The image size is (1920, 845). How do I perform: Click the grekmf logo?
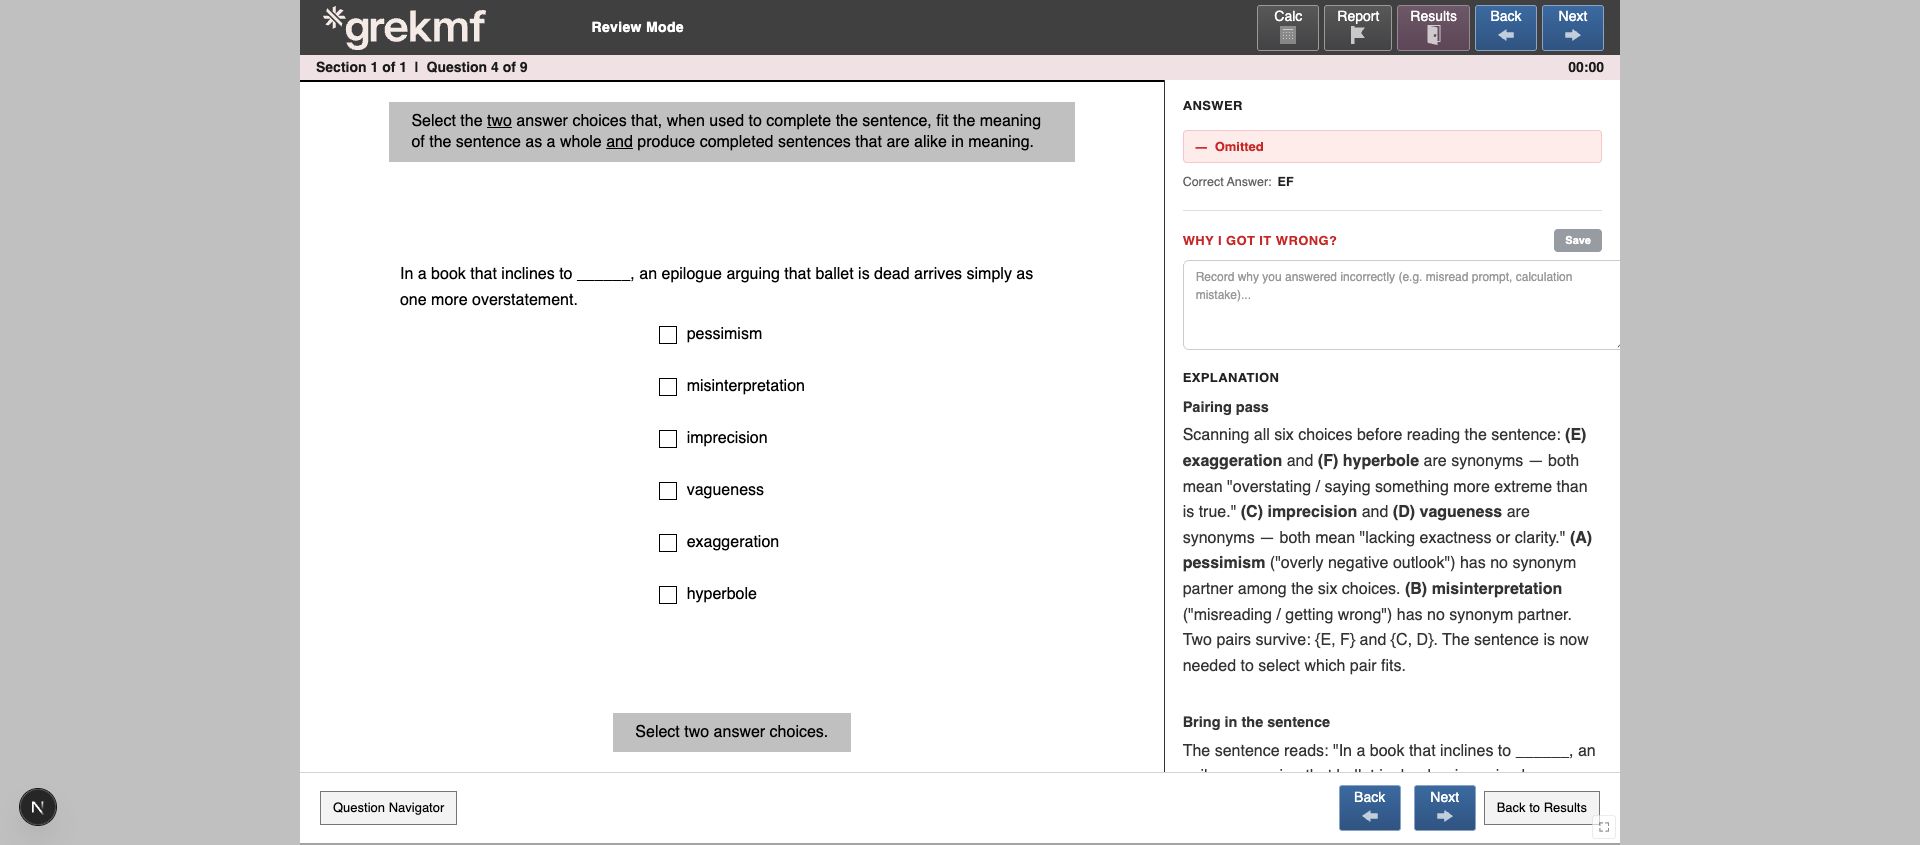pyautogui.click(x=404, y=27)
